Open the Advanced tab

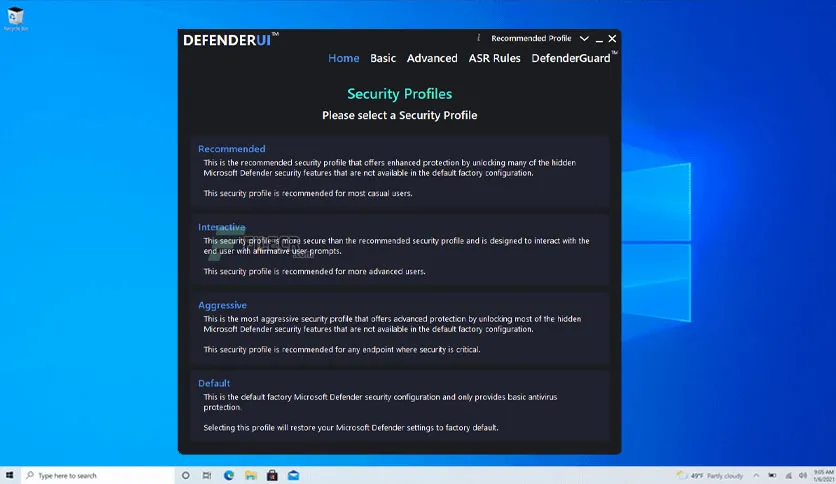(432, 58)
